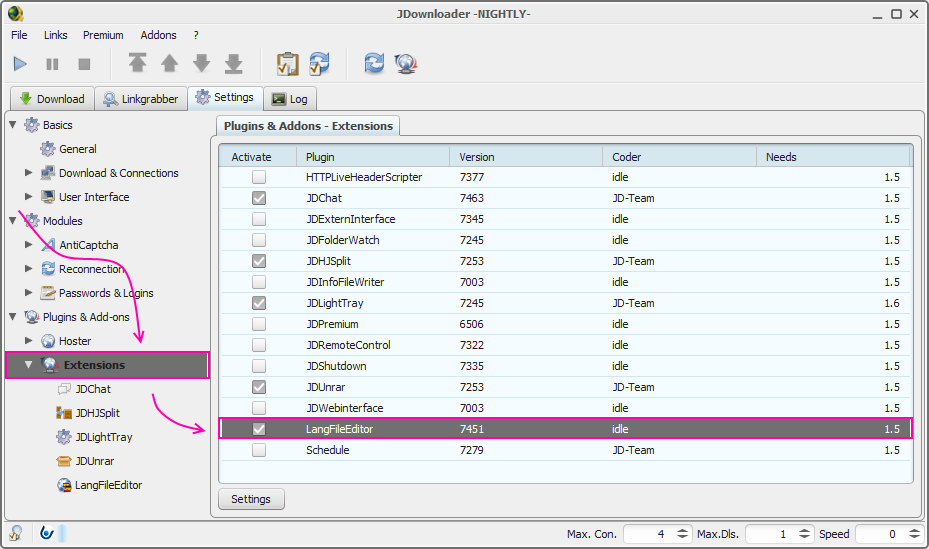Expand Download & Connections node
Screen dimensions: 929x549
(x=28, y=172)
